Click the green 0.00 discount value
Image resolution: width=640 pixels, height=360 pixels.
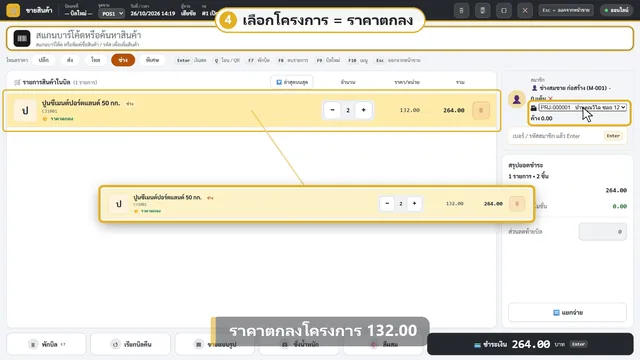click(619, 206)
